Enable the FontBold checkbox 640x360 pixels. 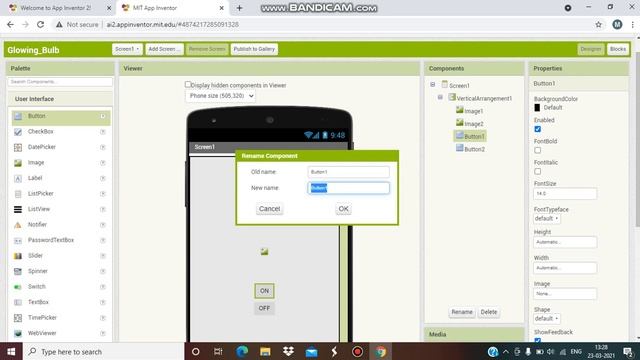538,150
